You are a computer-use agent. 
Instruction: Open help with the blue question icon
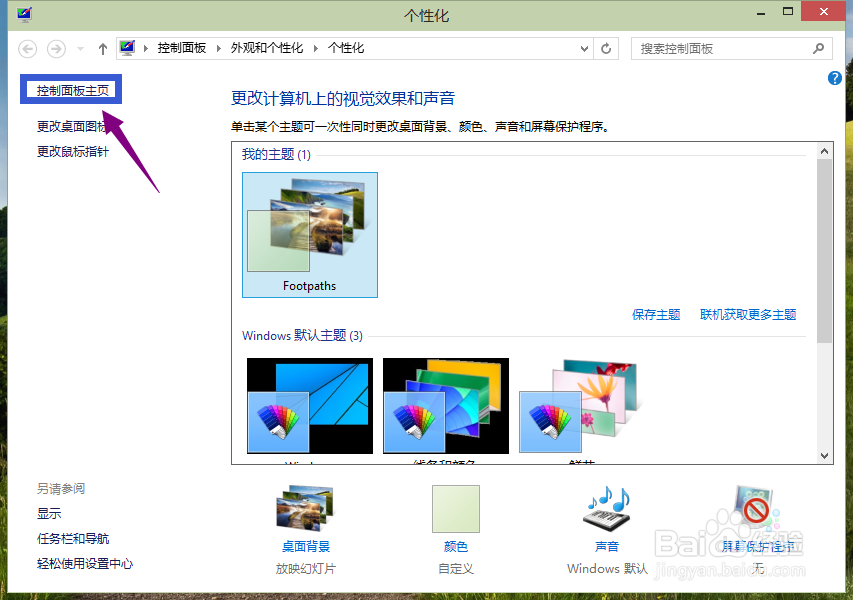(x=835, y=78)
